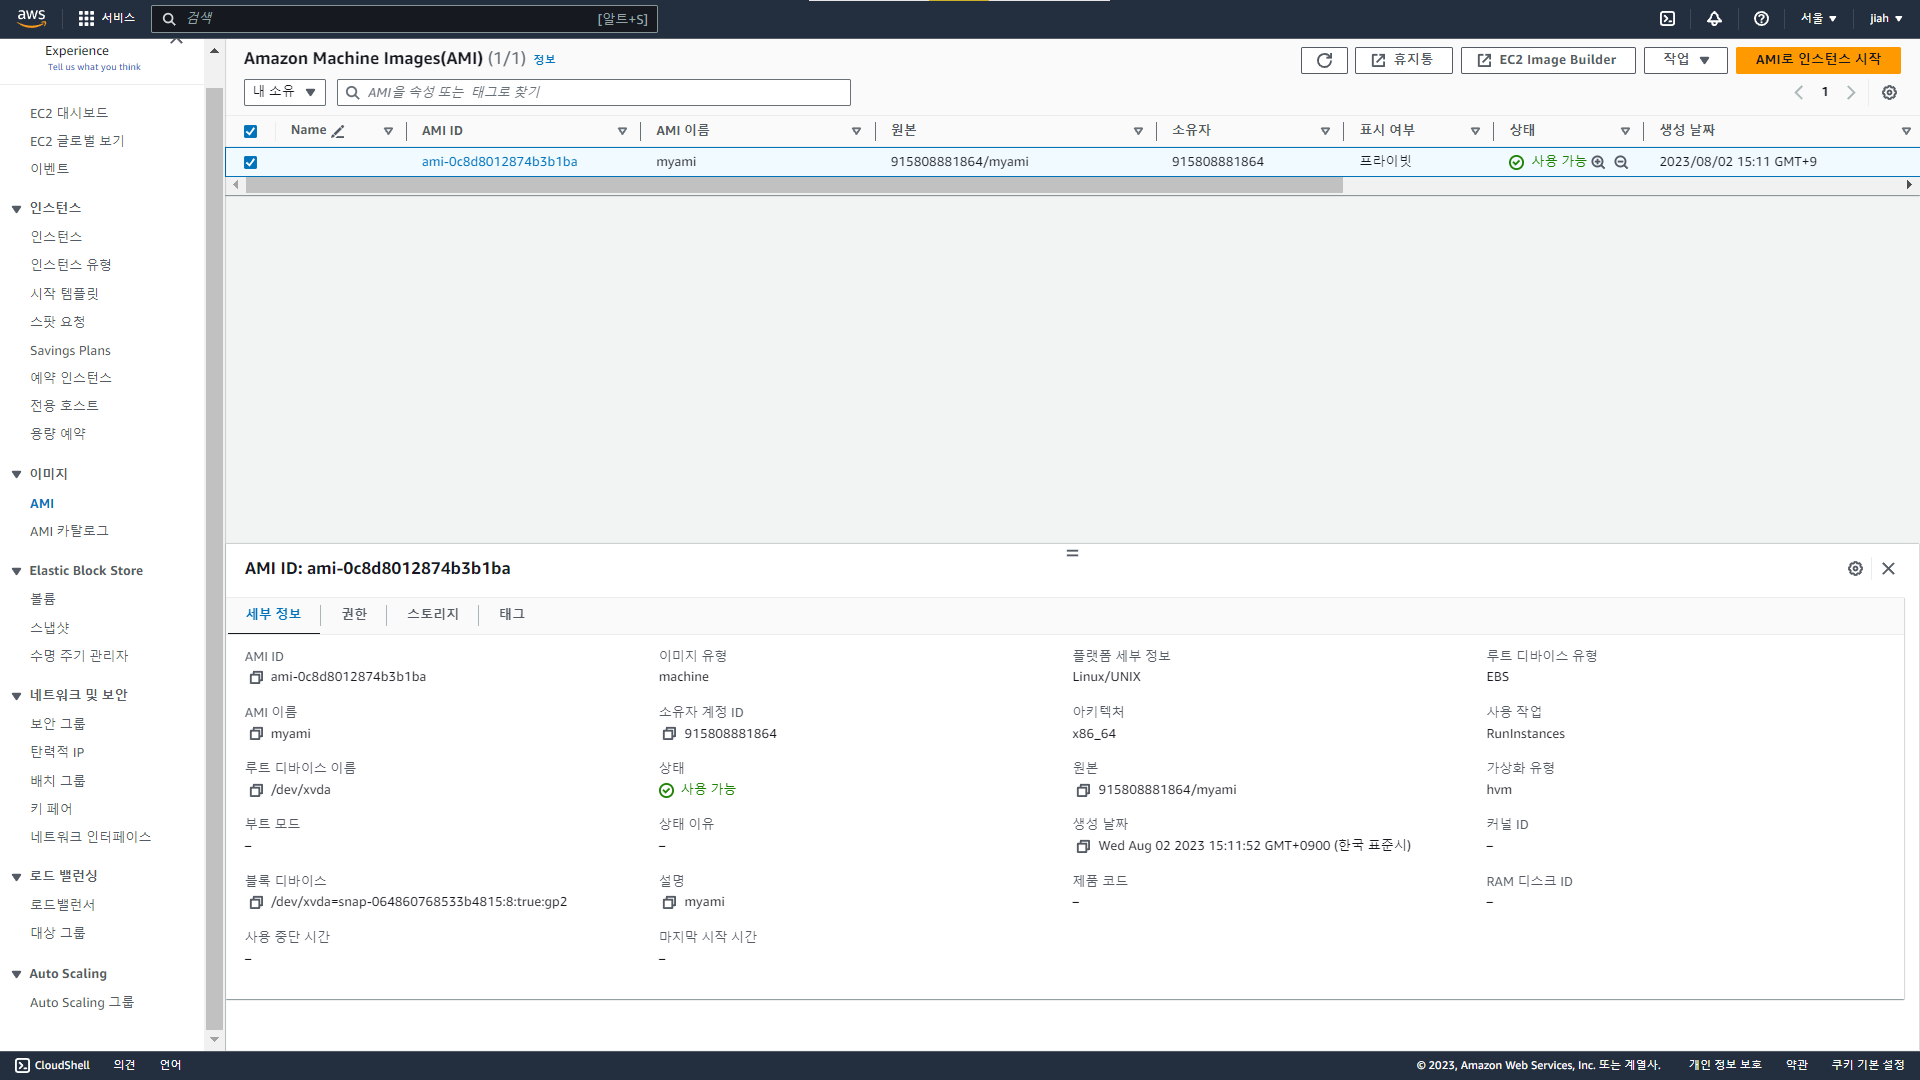
Task: Copy AMI ID using copy icon
Action: tap(256, 677)
